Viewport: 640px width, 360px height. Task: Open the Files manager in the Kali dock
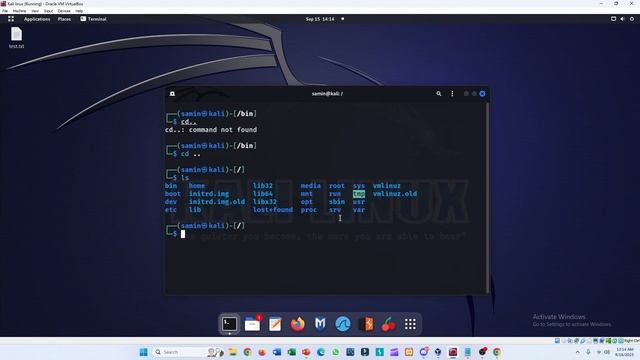pos(252,324)
